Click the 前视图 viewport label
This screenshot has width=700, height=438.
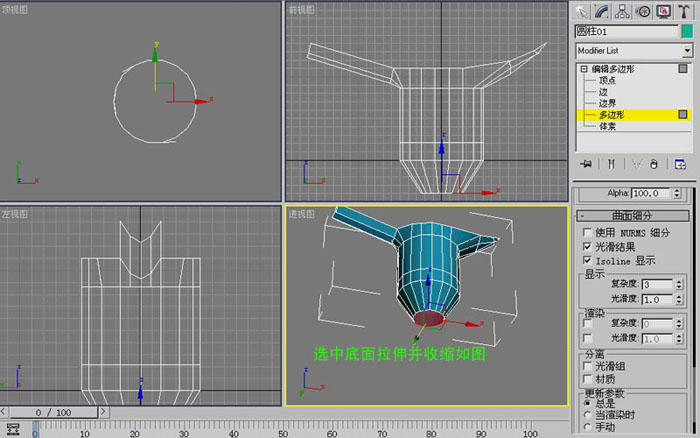click(302, 10)
